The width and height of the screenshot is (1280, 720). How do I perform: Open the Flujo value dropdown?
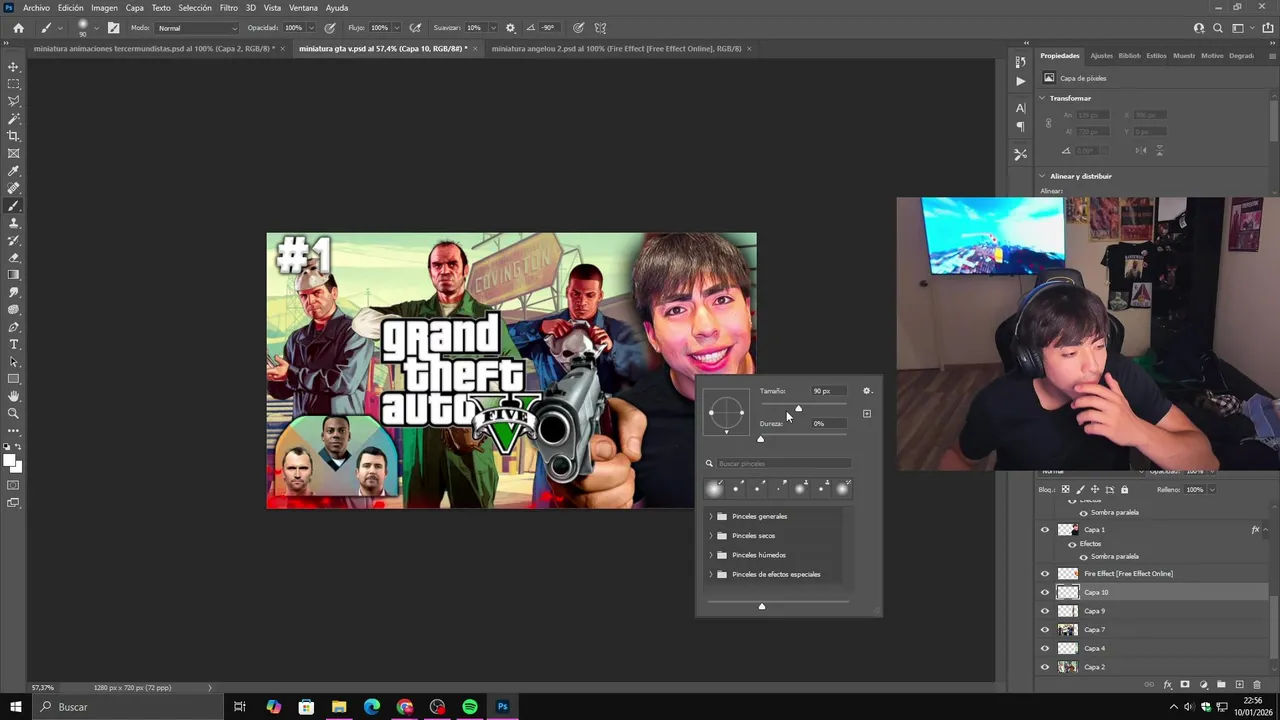click(397, 28)
